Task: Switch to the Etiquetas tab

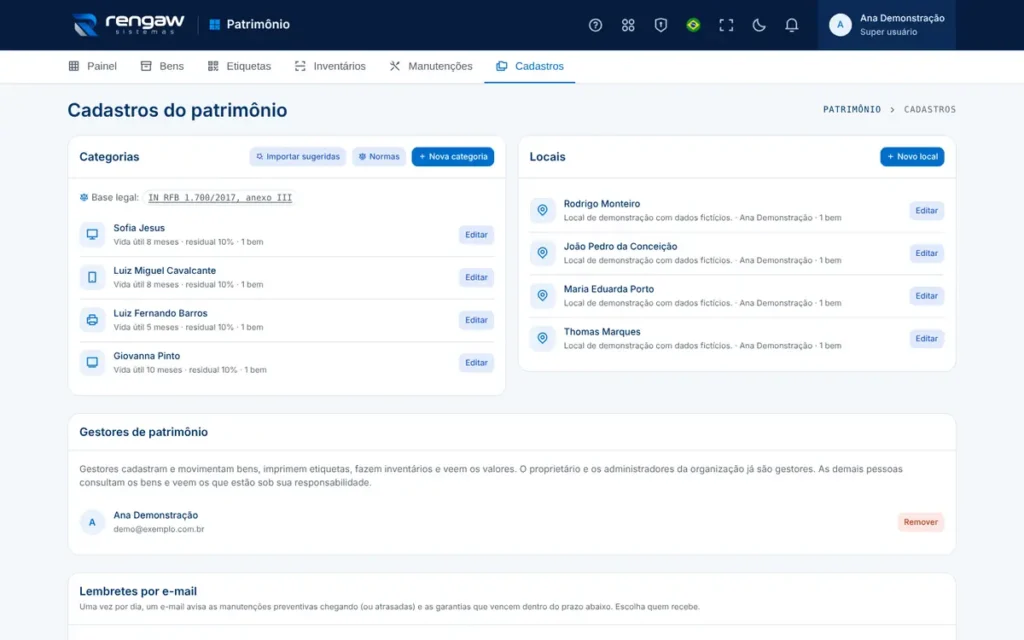Action: 239,66
